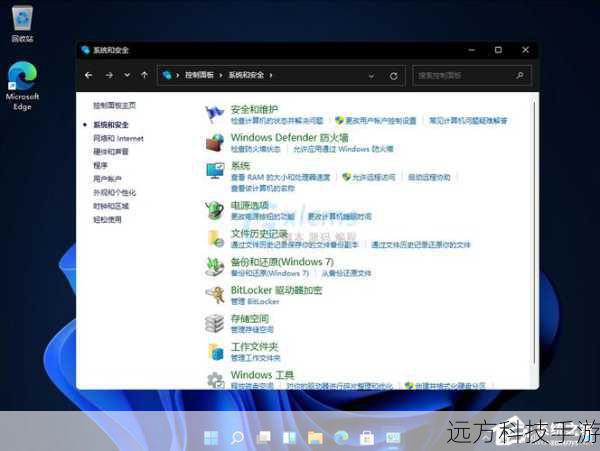Go forward with the forward arrow

pos(109,75)
